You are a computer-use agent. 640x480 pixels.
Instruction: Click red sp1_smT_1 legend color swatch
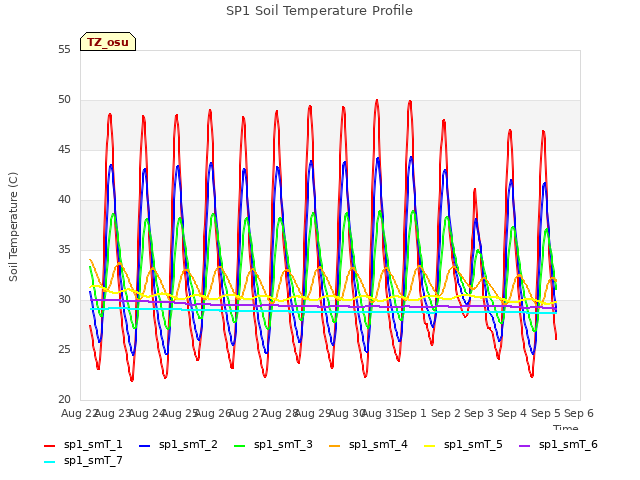pos(49,446)
